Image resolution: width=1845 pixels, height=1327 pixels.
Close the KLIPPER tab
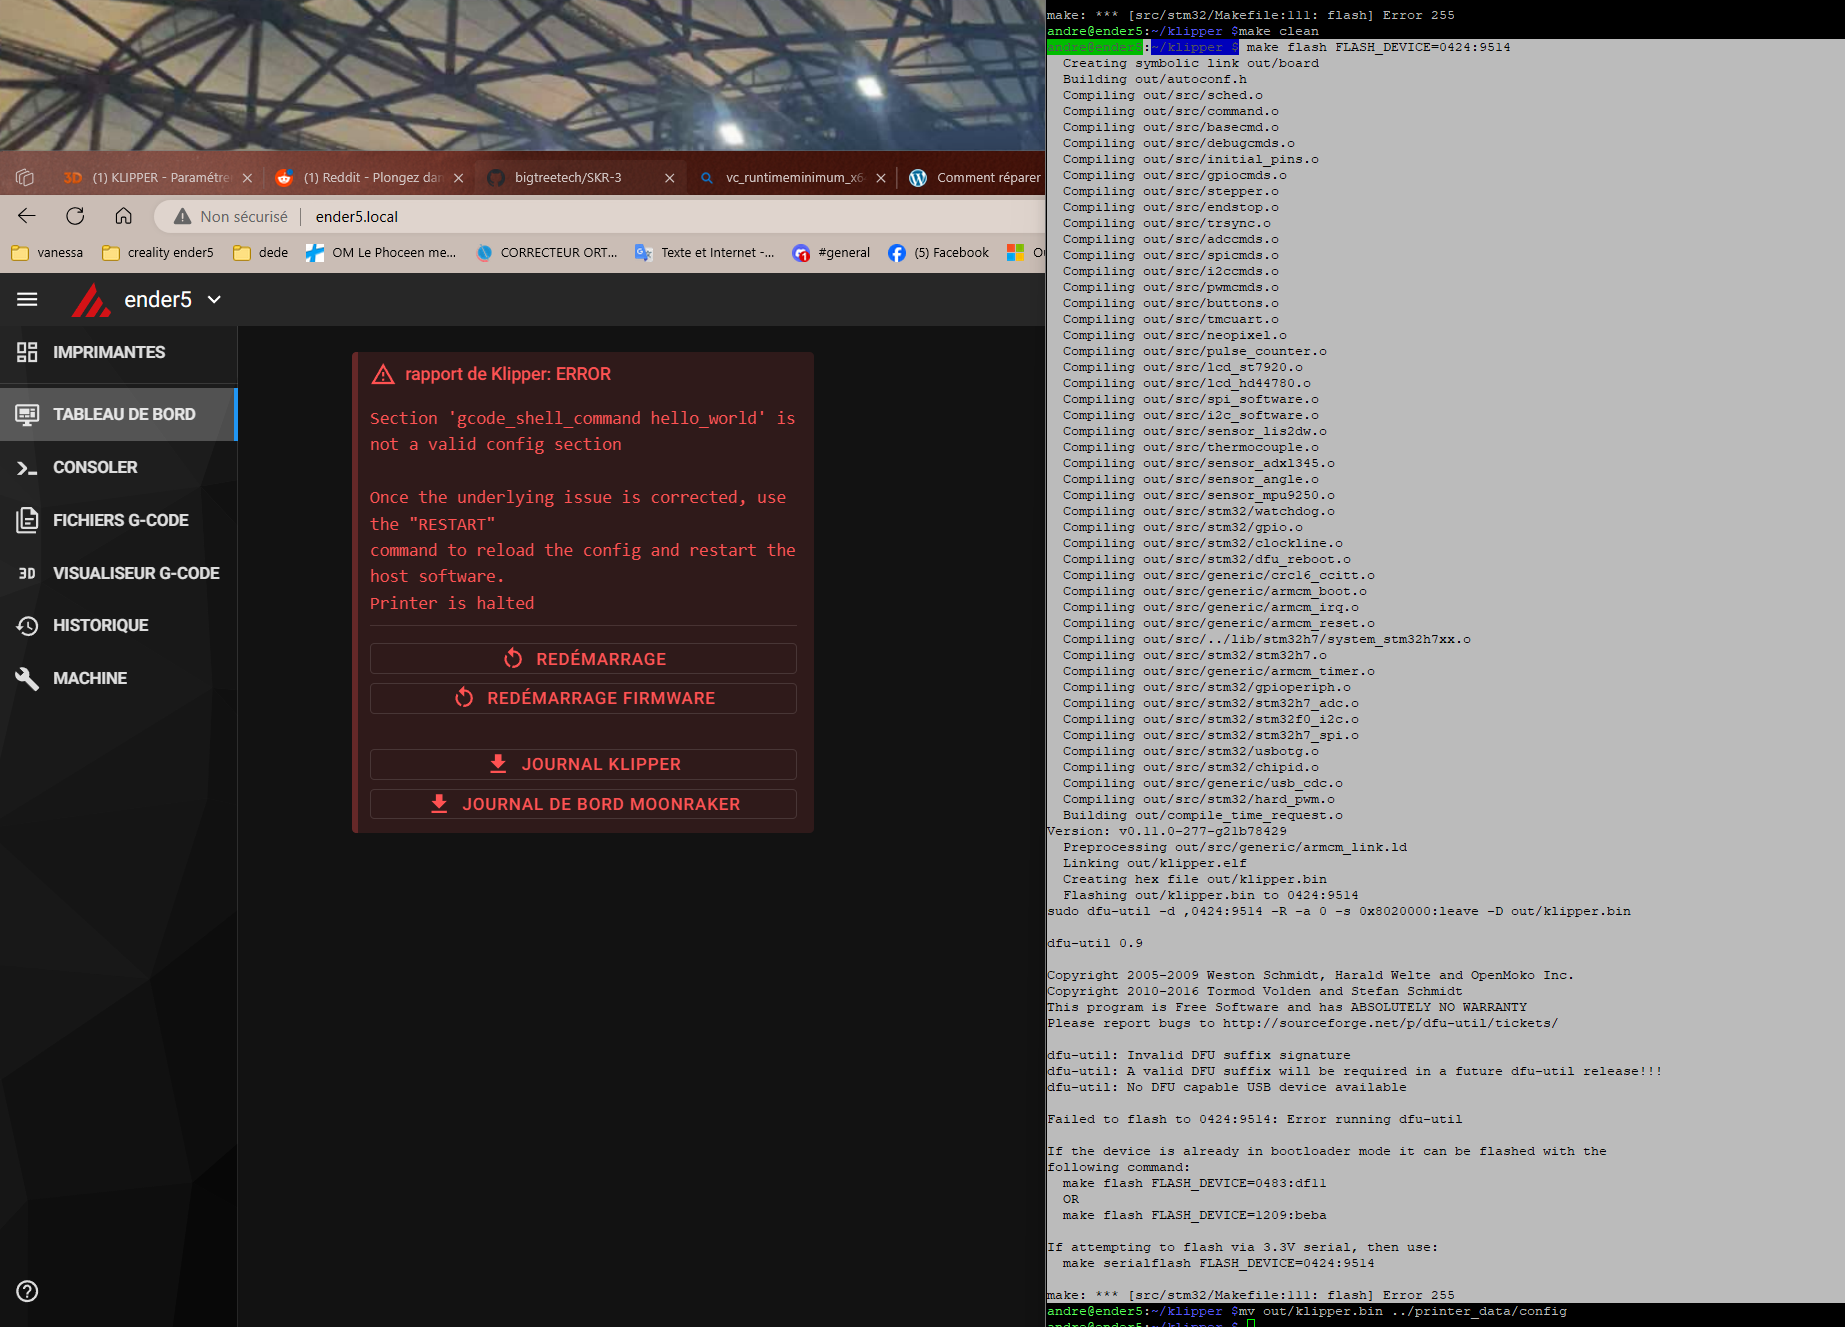247,178
